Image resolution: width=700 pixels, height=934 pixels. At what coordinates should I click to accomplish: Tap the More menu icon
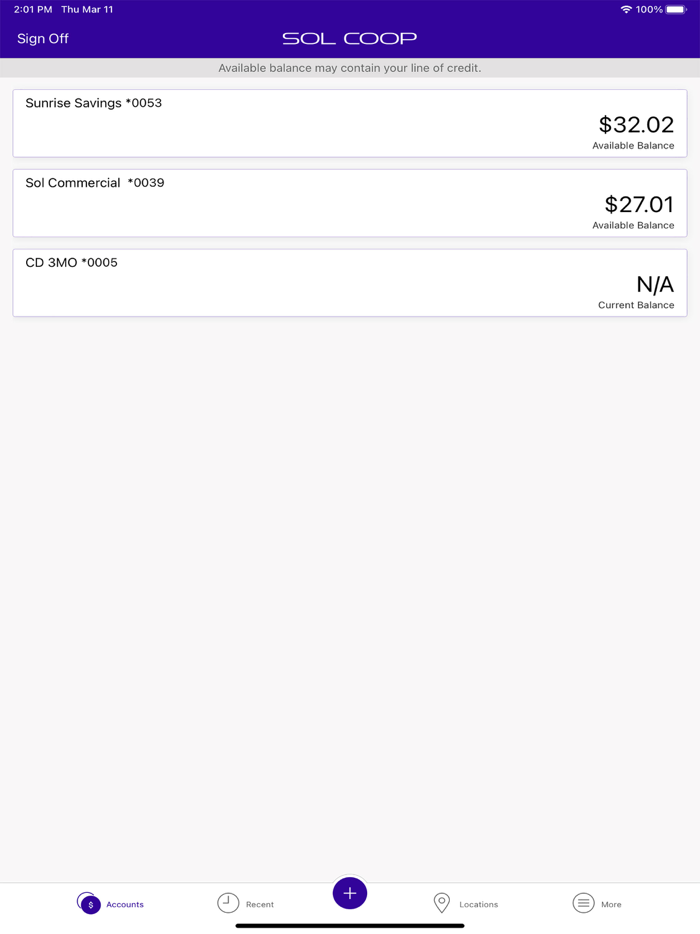pyautogui.click(x=583, y=903)
